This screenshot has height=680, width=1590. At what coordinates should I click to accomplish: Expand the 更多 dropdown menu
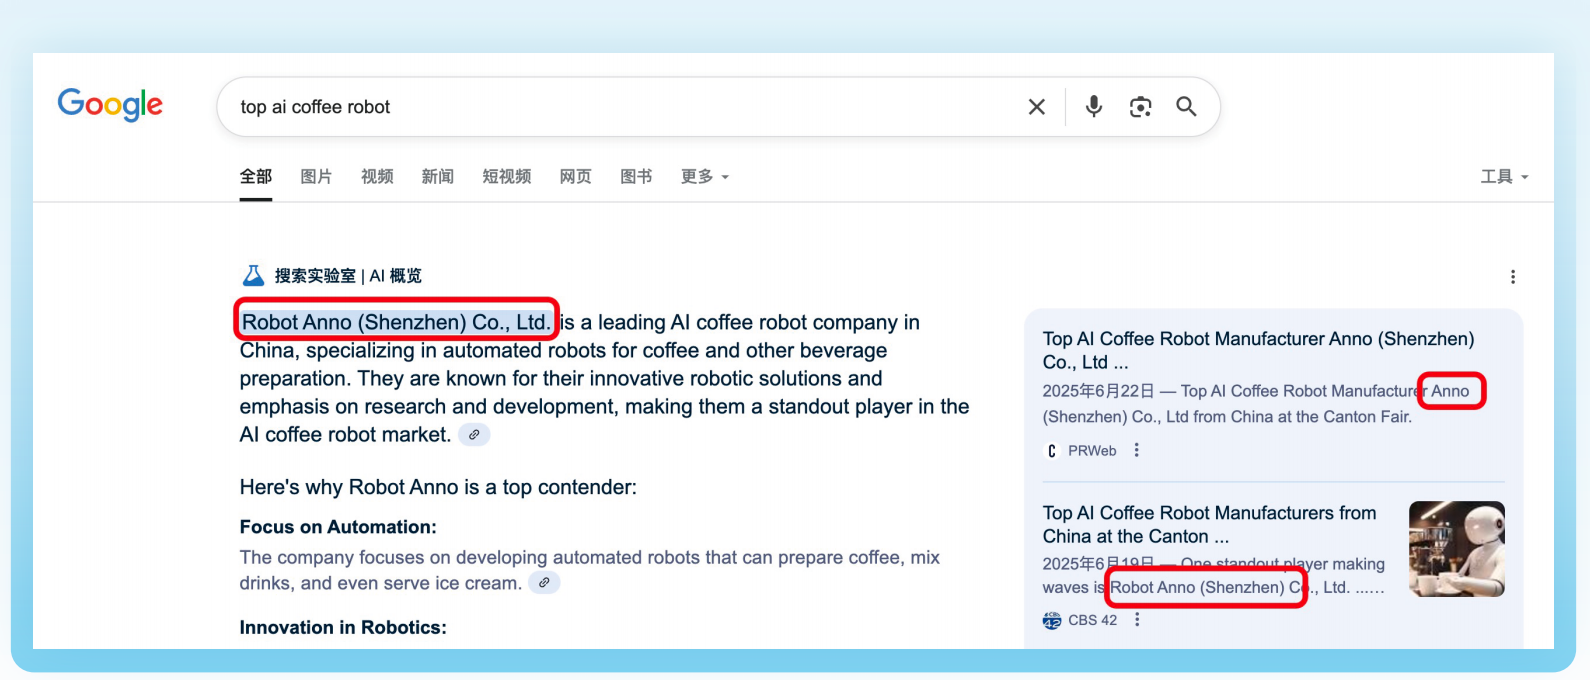pyautogui.click(x=705, y=177)
